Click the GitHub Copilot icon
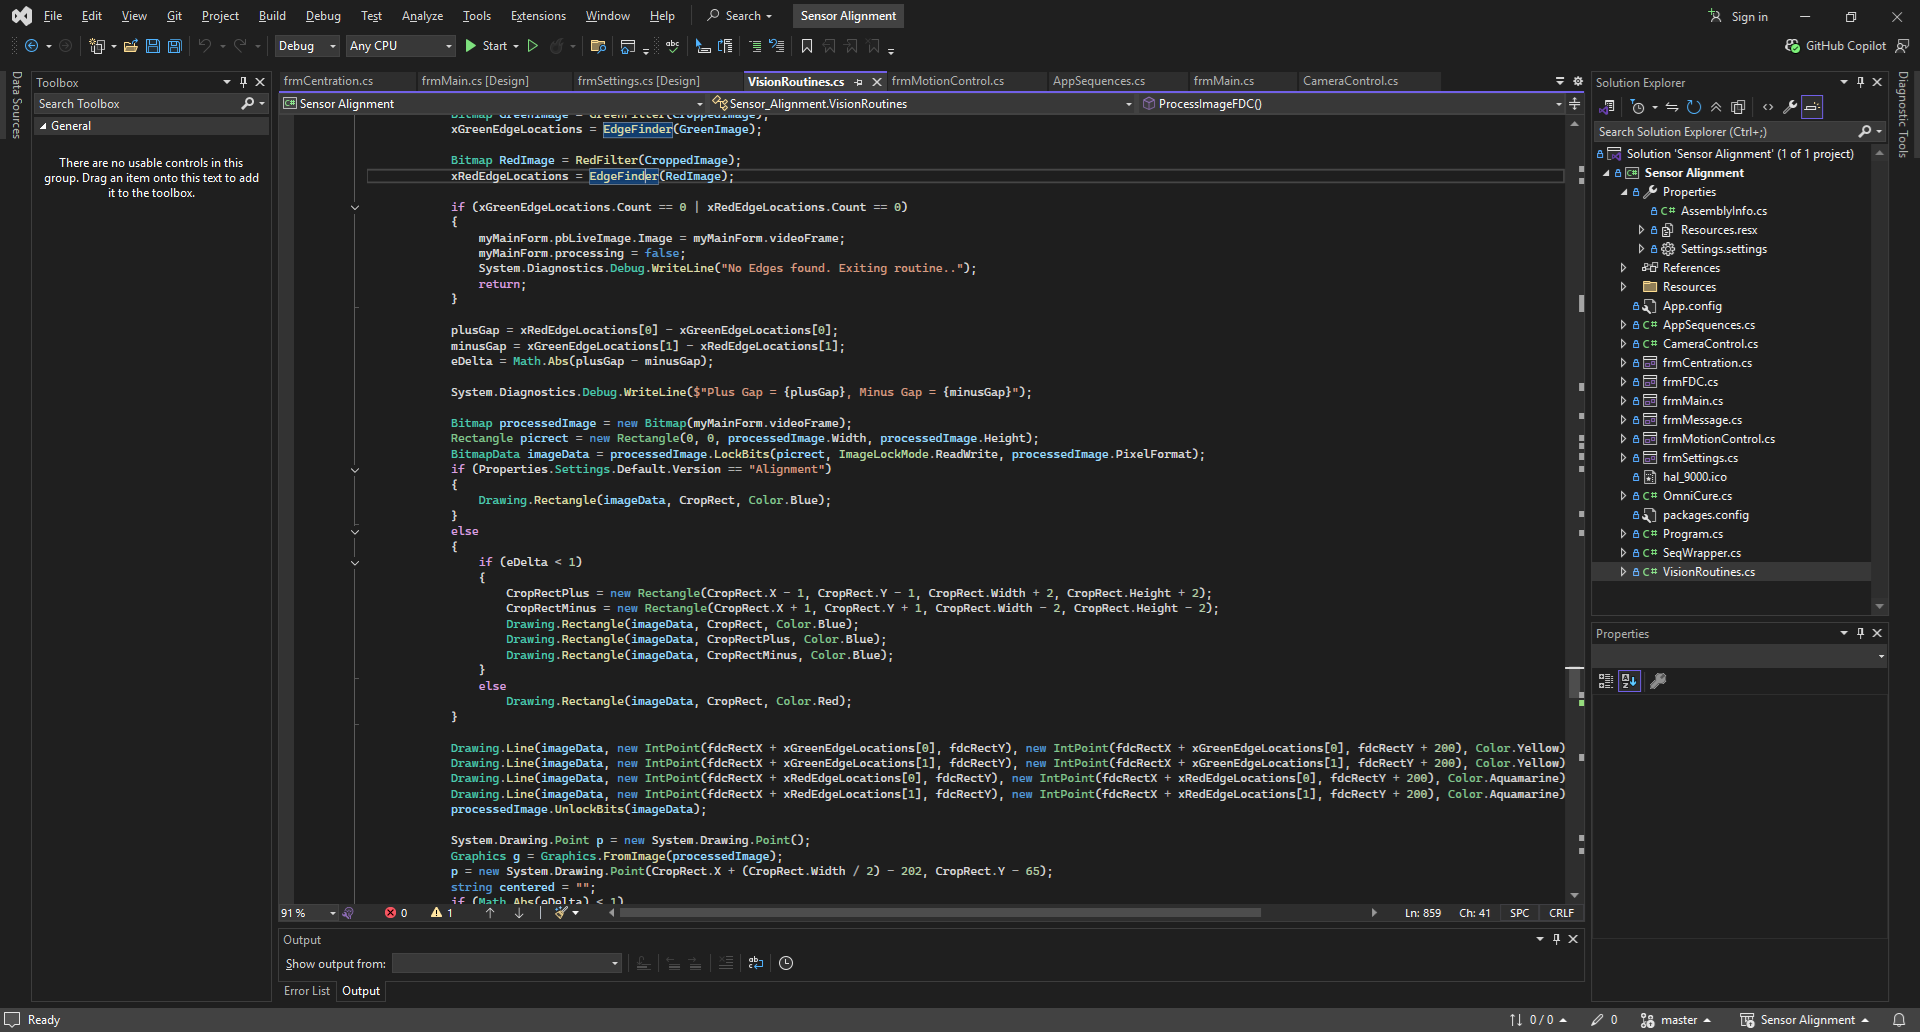 1792,46
